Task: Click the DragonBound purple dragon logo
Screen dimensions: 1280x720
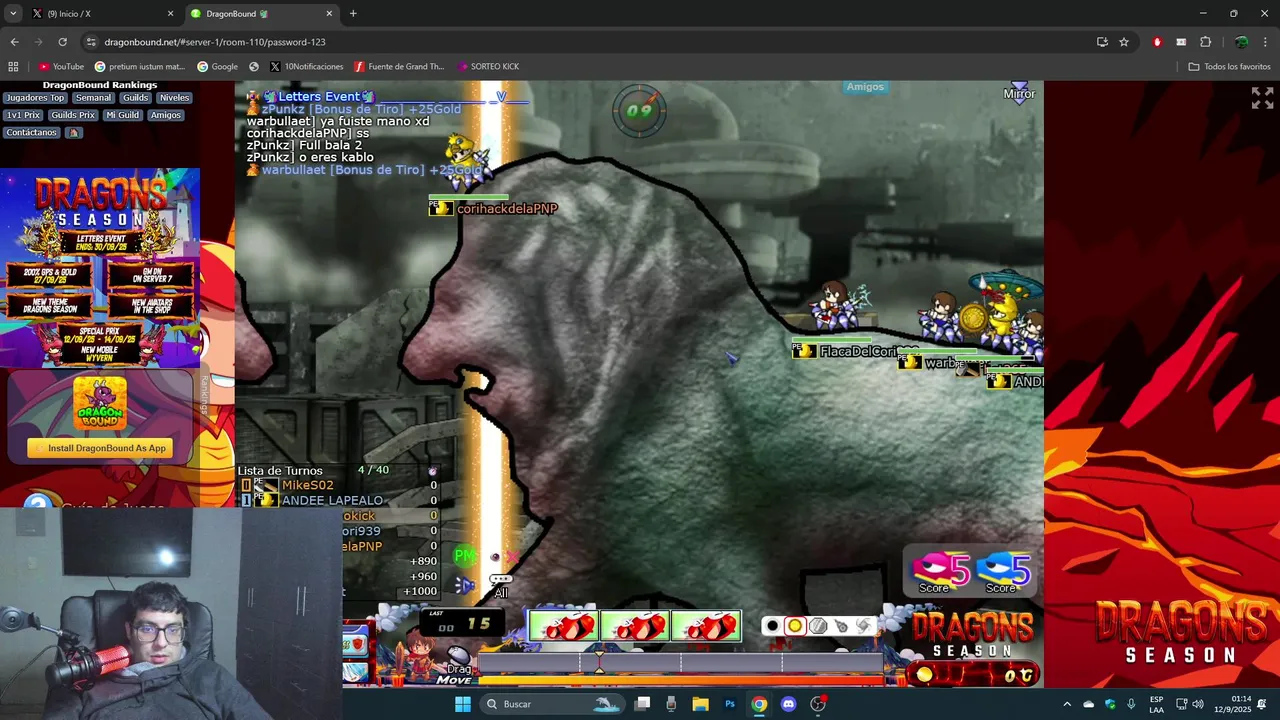Action: [x=100, y=403]
